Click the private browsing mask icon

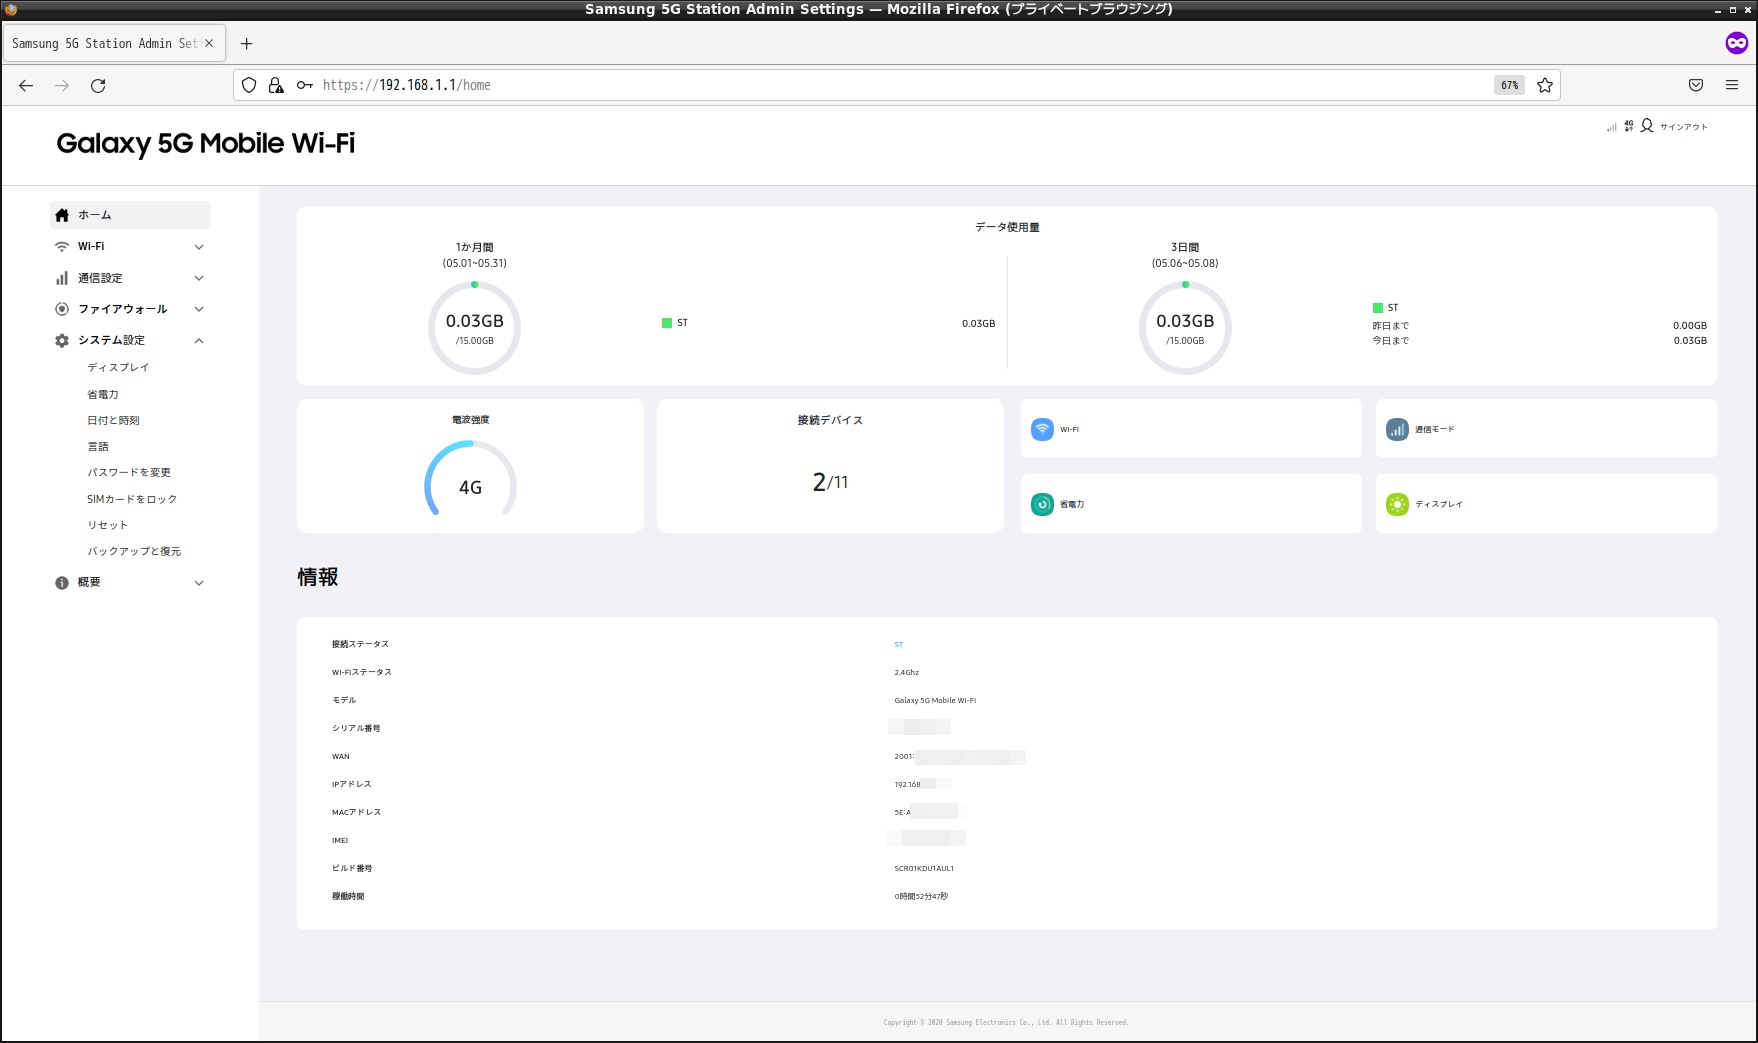coord(1737,43)
